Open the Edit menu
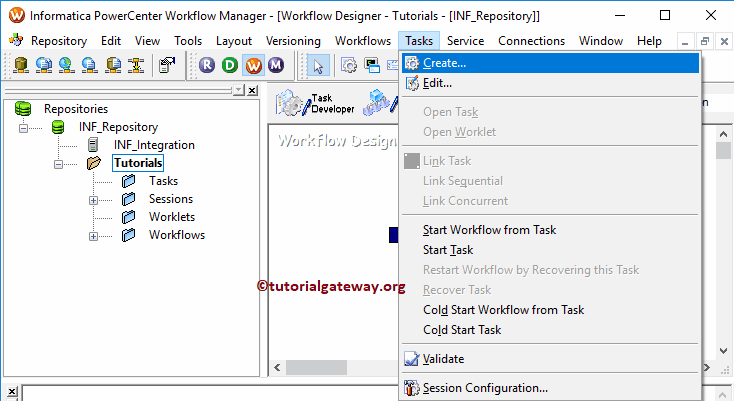The height and width of the screenshot is (401, 734). (111, 41)
